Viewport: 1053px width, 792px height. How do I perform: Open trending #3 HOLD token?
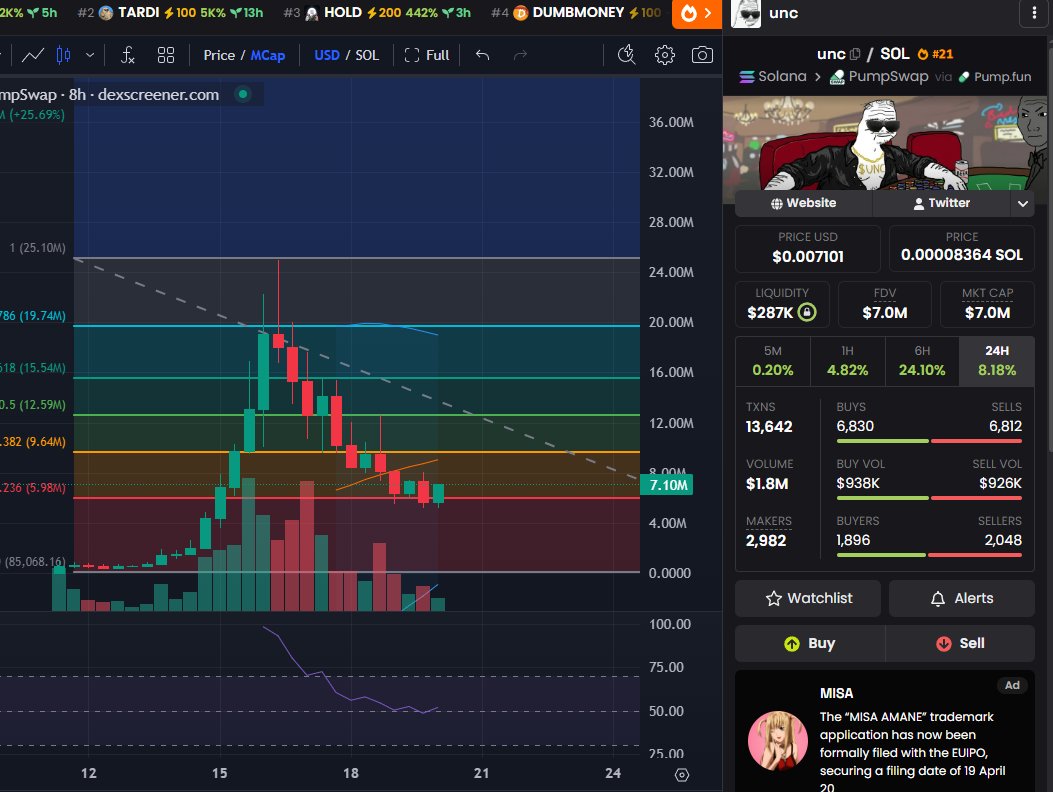pyautogui.click(x=377, y=13)
